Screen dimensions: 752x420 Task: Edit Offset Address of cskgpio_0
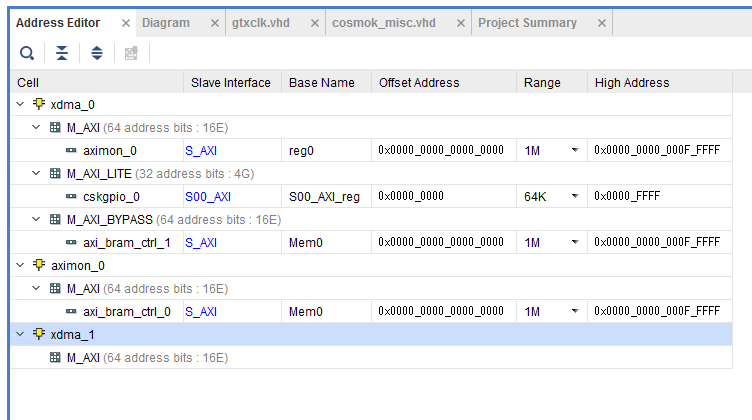point(442,197)
